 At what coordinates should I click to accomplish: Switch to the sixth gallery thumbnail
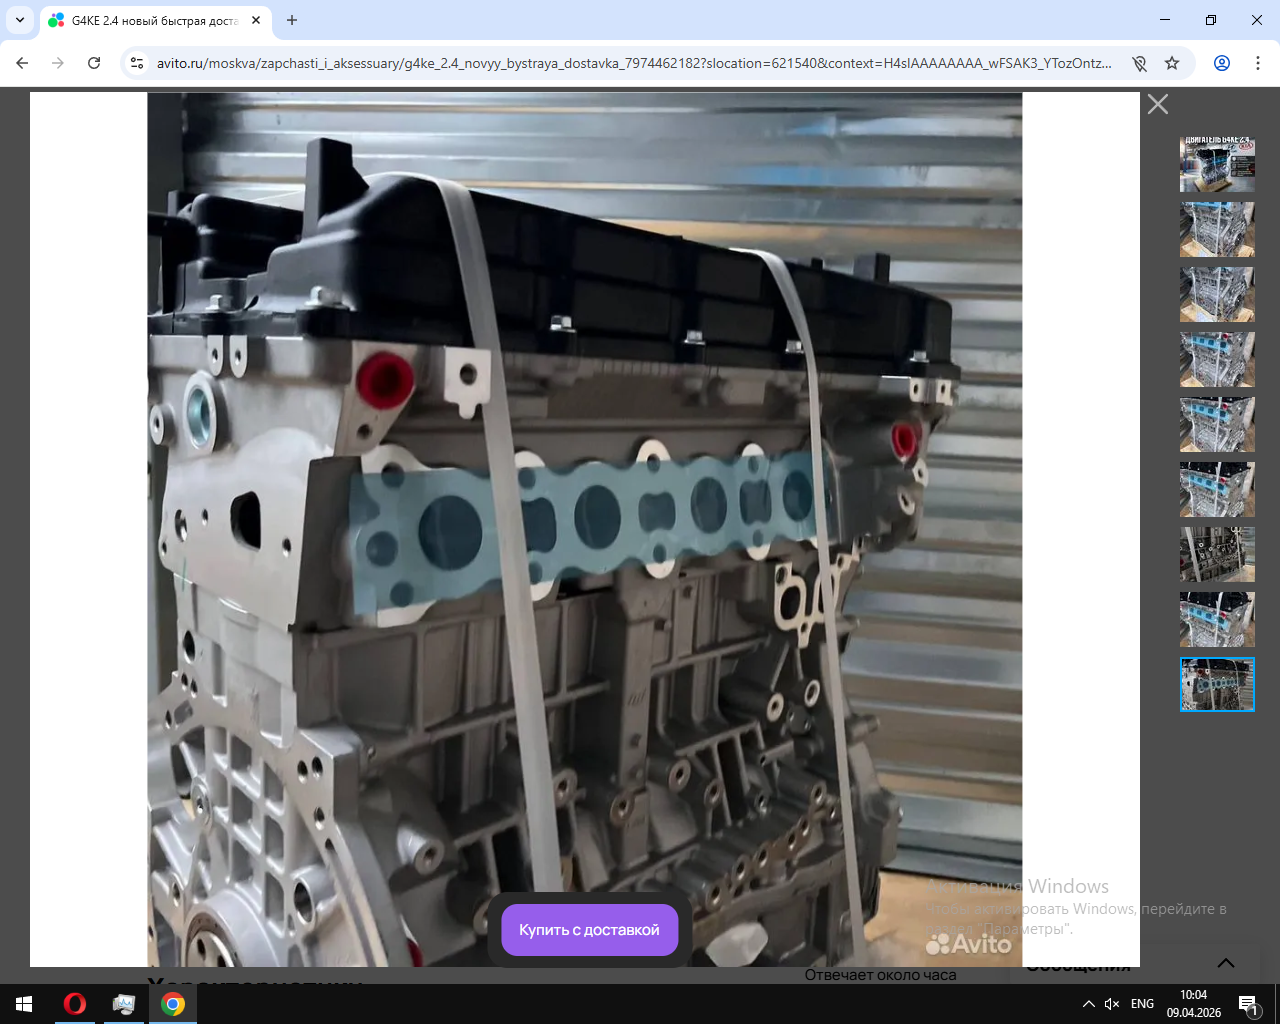pyautogui.click(x=1217, y=489)
